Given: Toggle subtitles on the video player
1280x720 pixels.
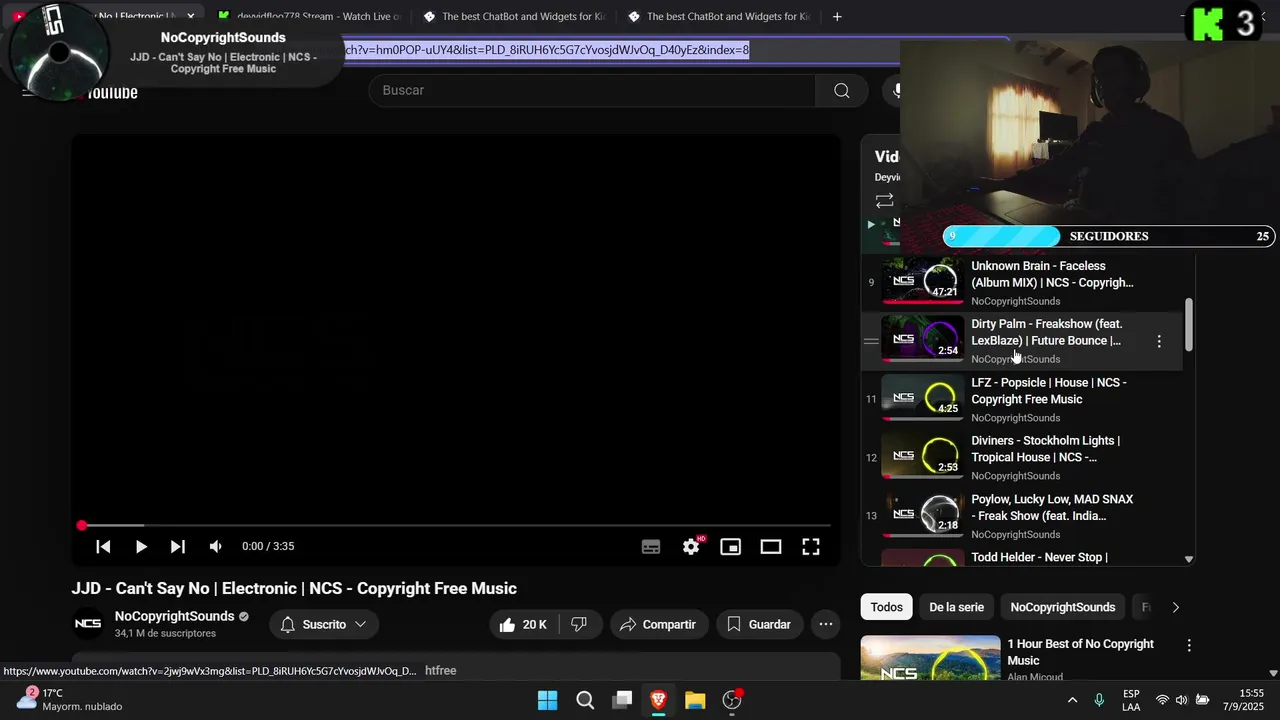Looking at the screenshot, I should [651, 547].
